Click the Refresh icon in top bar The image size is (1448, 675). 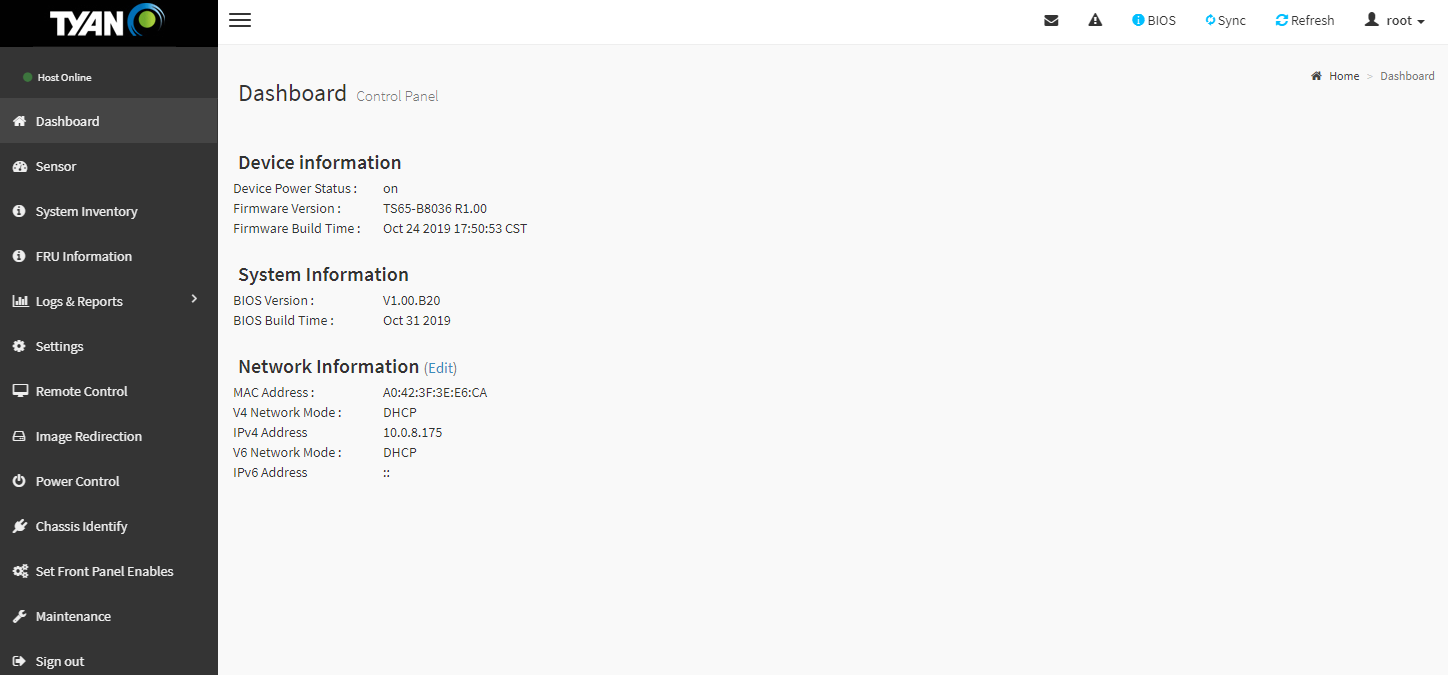tap(1282, 20)
